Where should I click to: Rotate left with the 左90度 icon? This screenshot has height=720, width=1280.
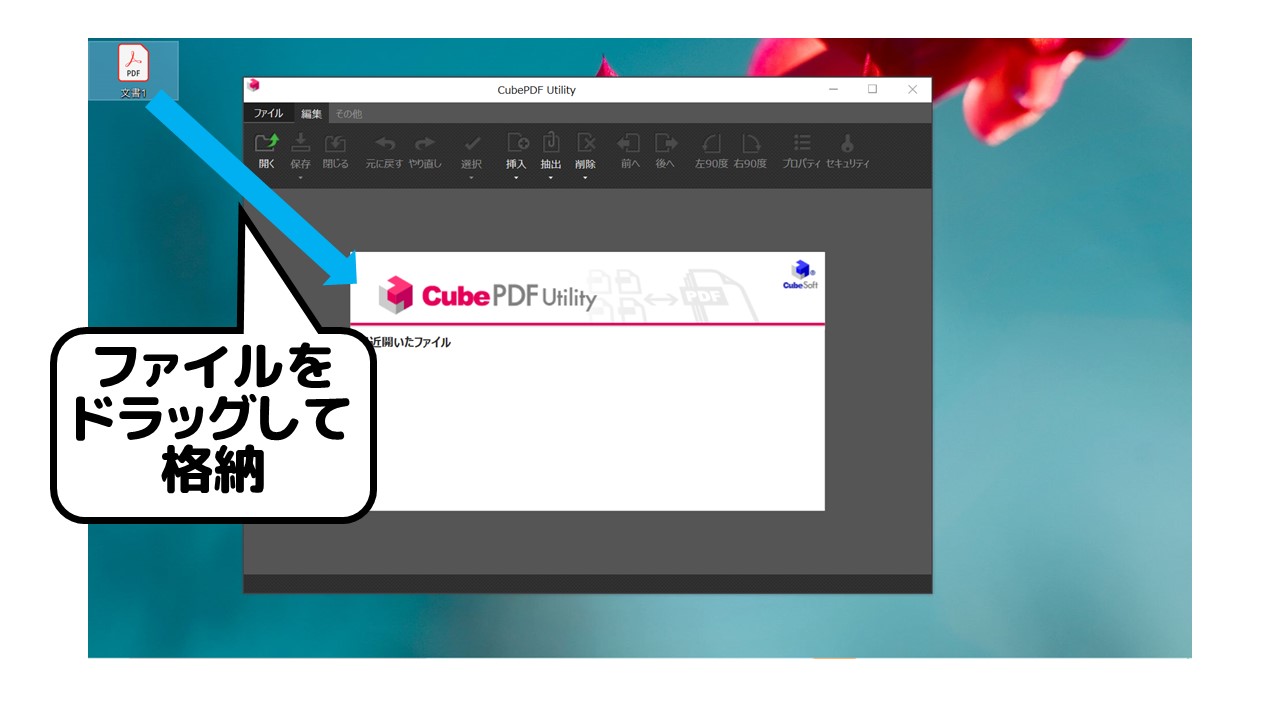(x=711, y=144)
